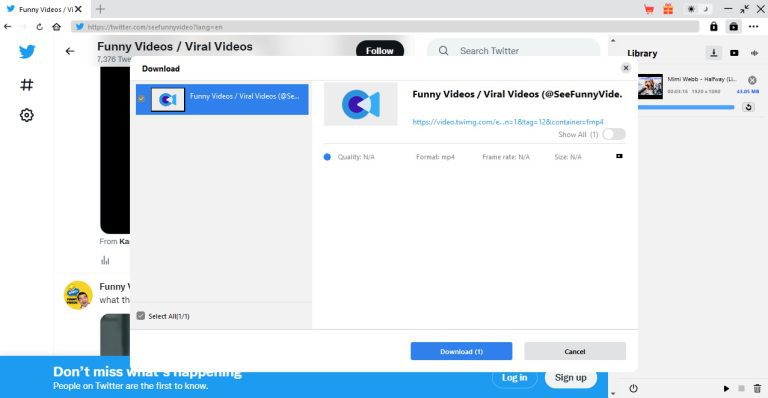Viewport: 768px width, 398px height.
Task: Cancel the download dialog
Action: click(575, 351)
